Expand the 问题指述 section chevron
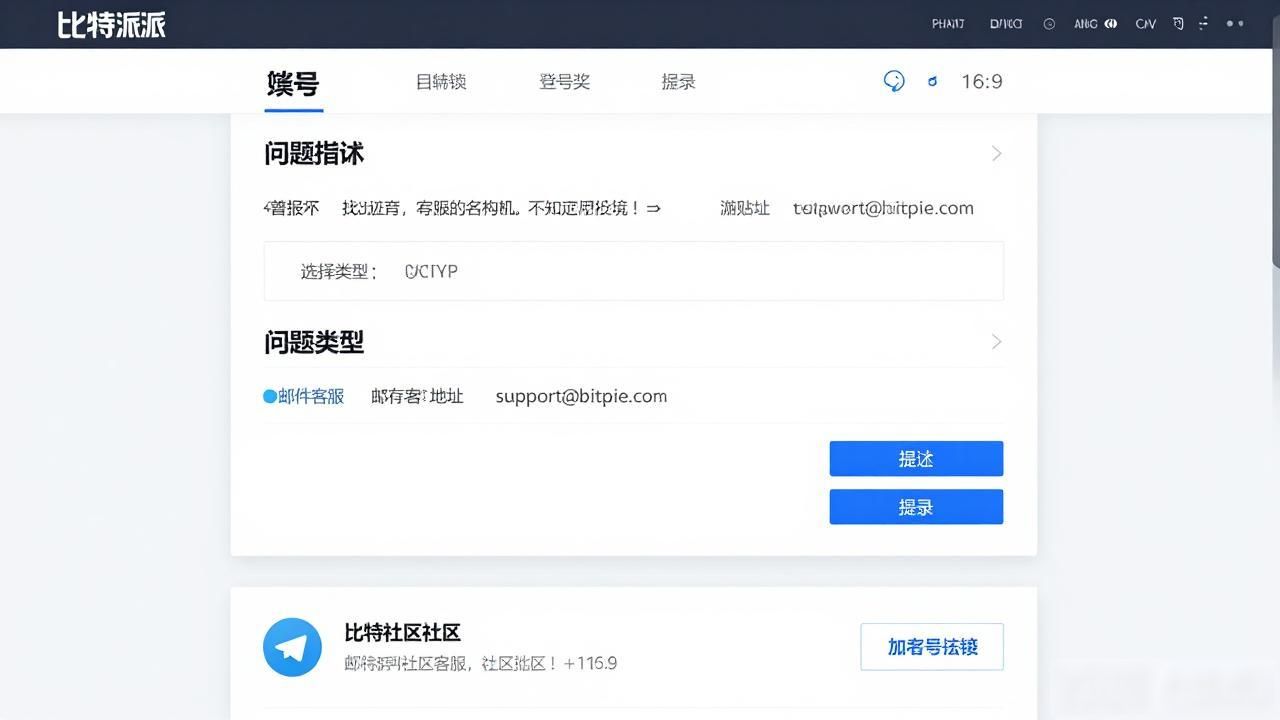This screenshot has height=720, width=1280. point(996,153)
